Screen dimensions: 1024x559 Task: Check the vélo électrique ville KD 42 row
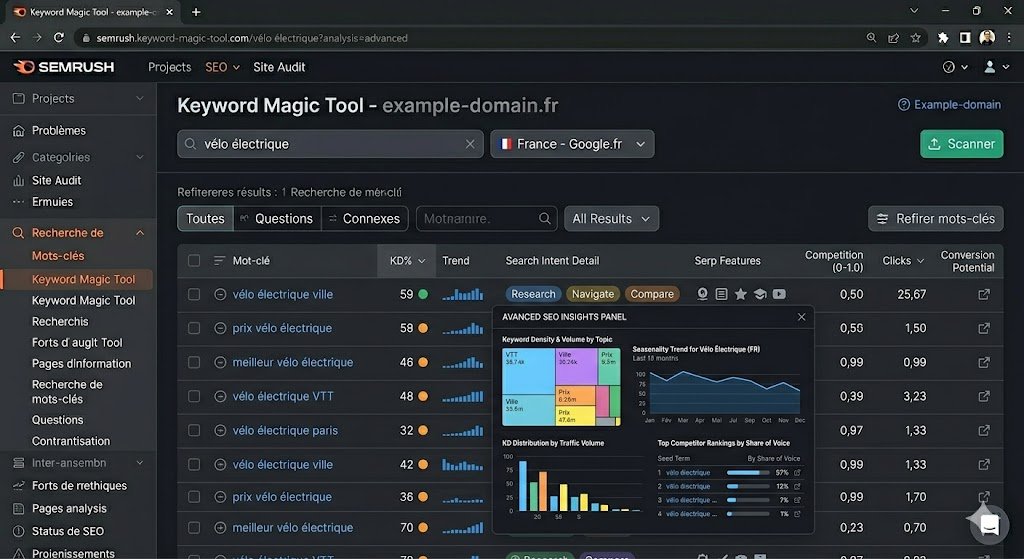(x=194, y=464)
